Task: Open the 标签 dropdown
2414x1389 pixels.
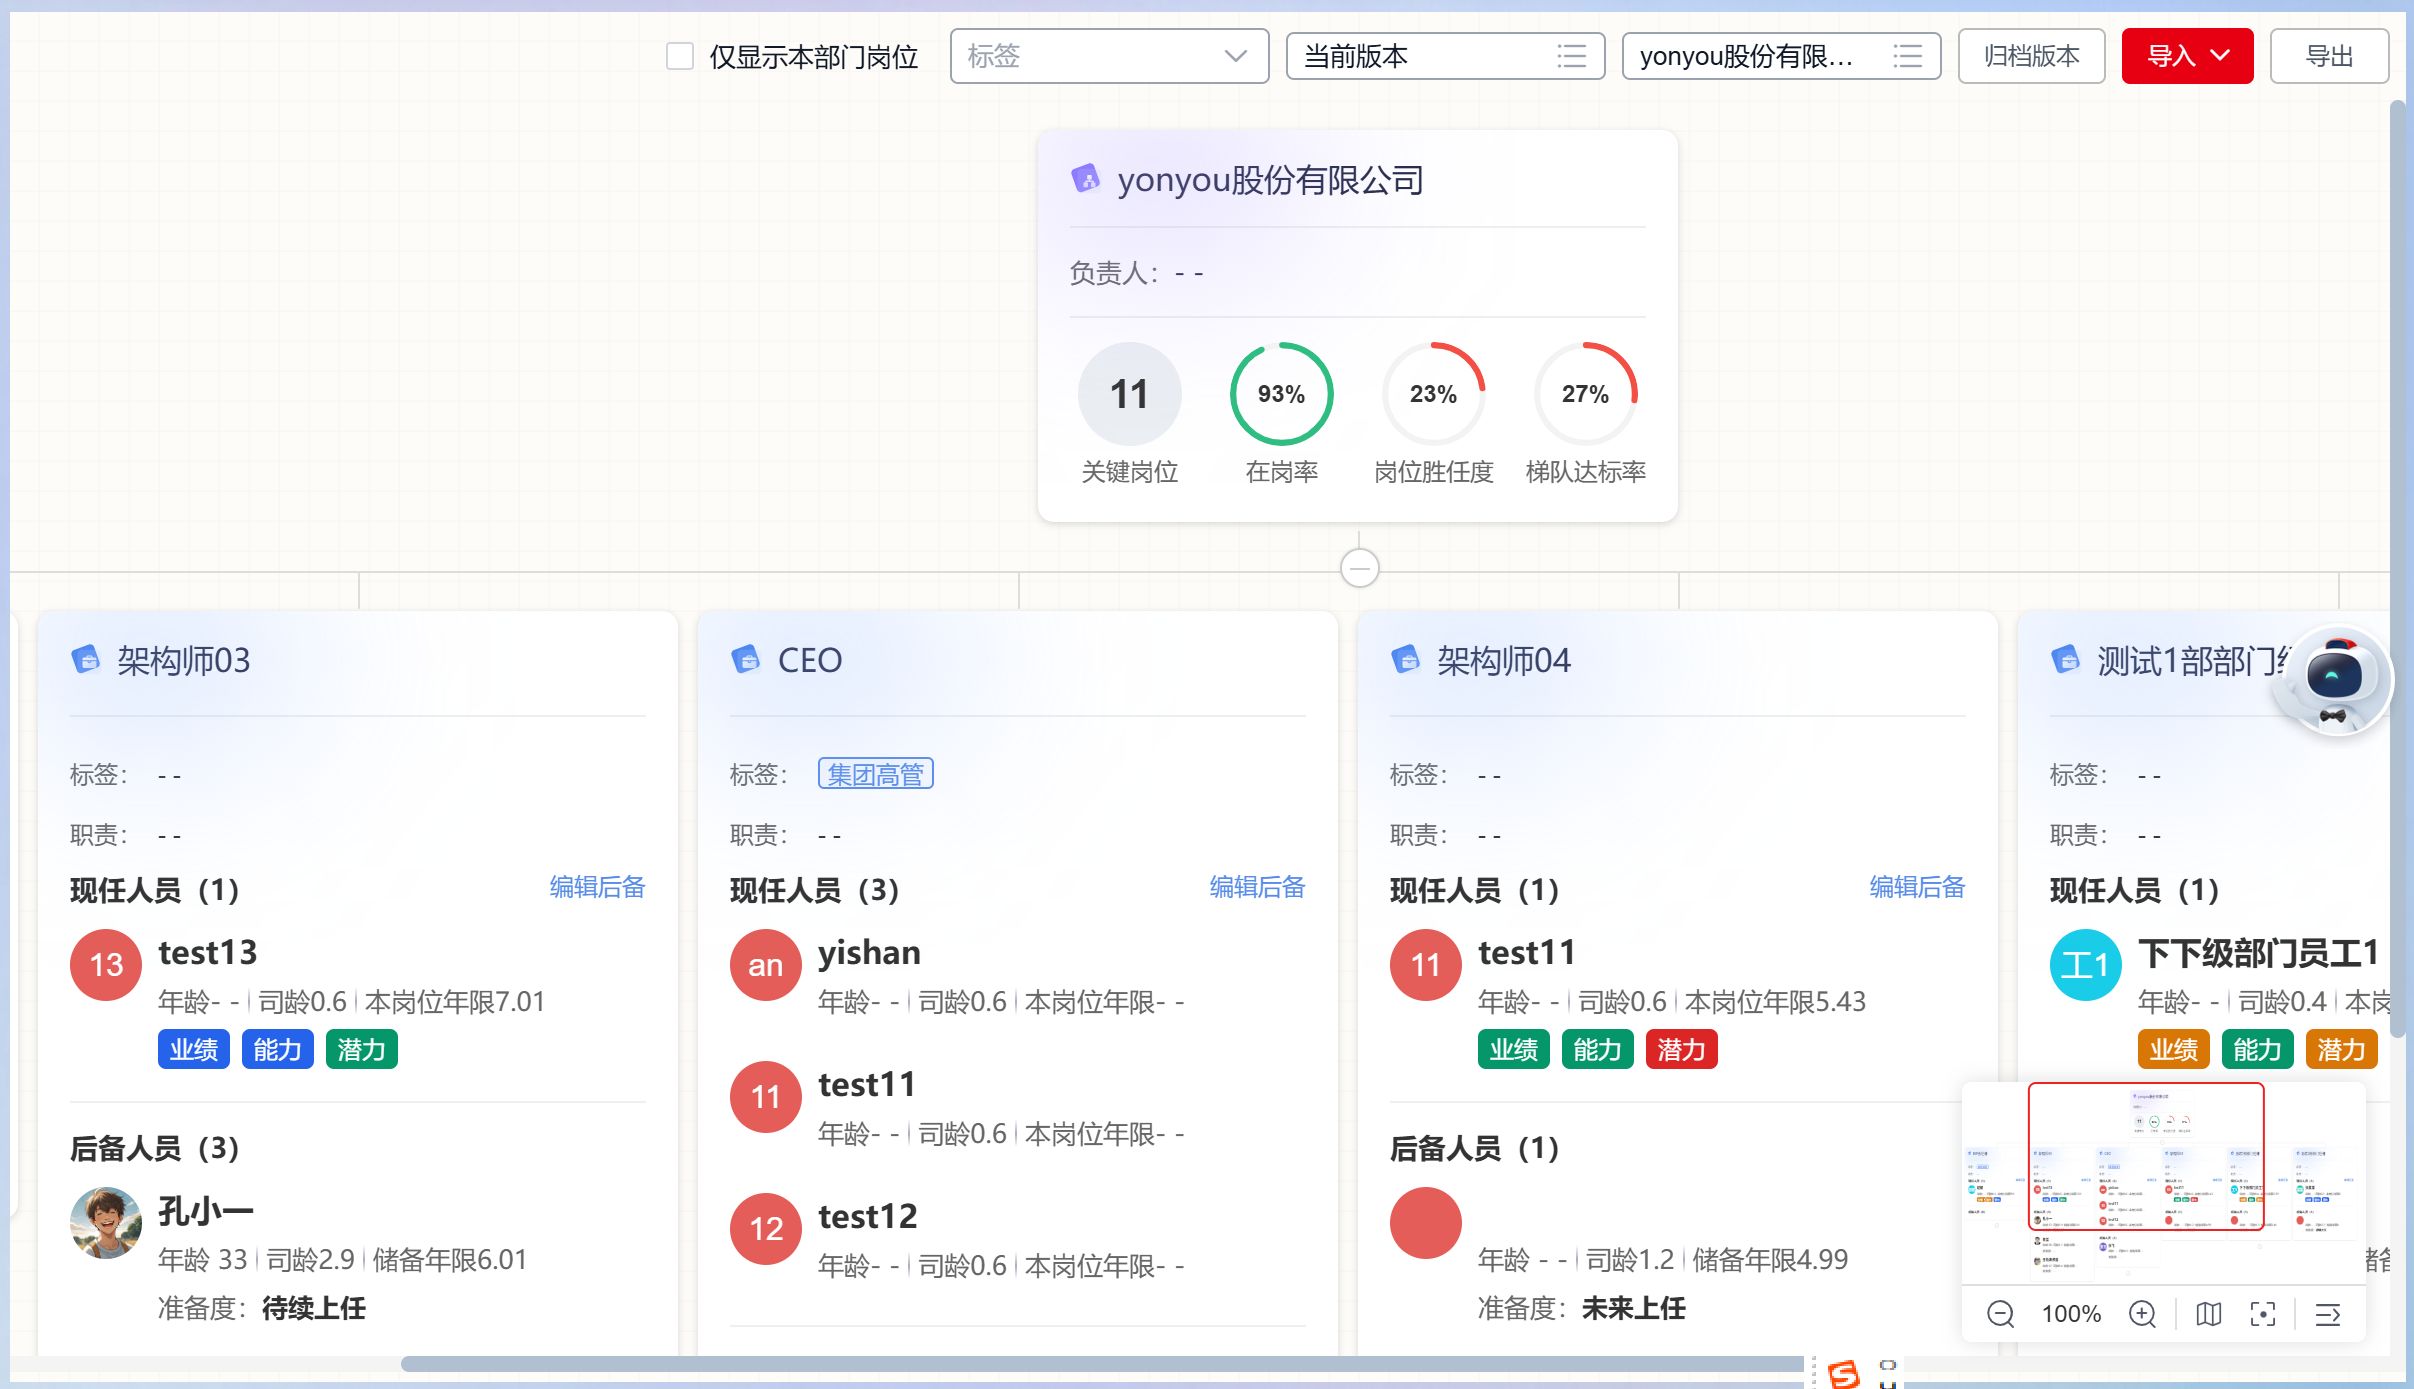Action: click(1109, 56)
